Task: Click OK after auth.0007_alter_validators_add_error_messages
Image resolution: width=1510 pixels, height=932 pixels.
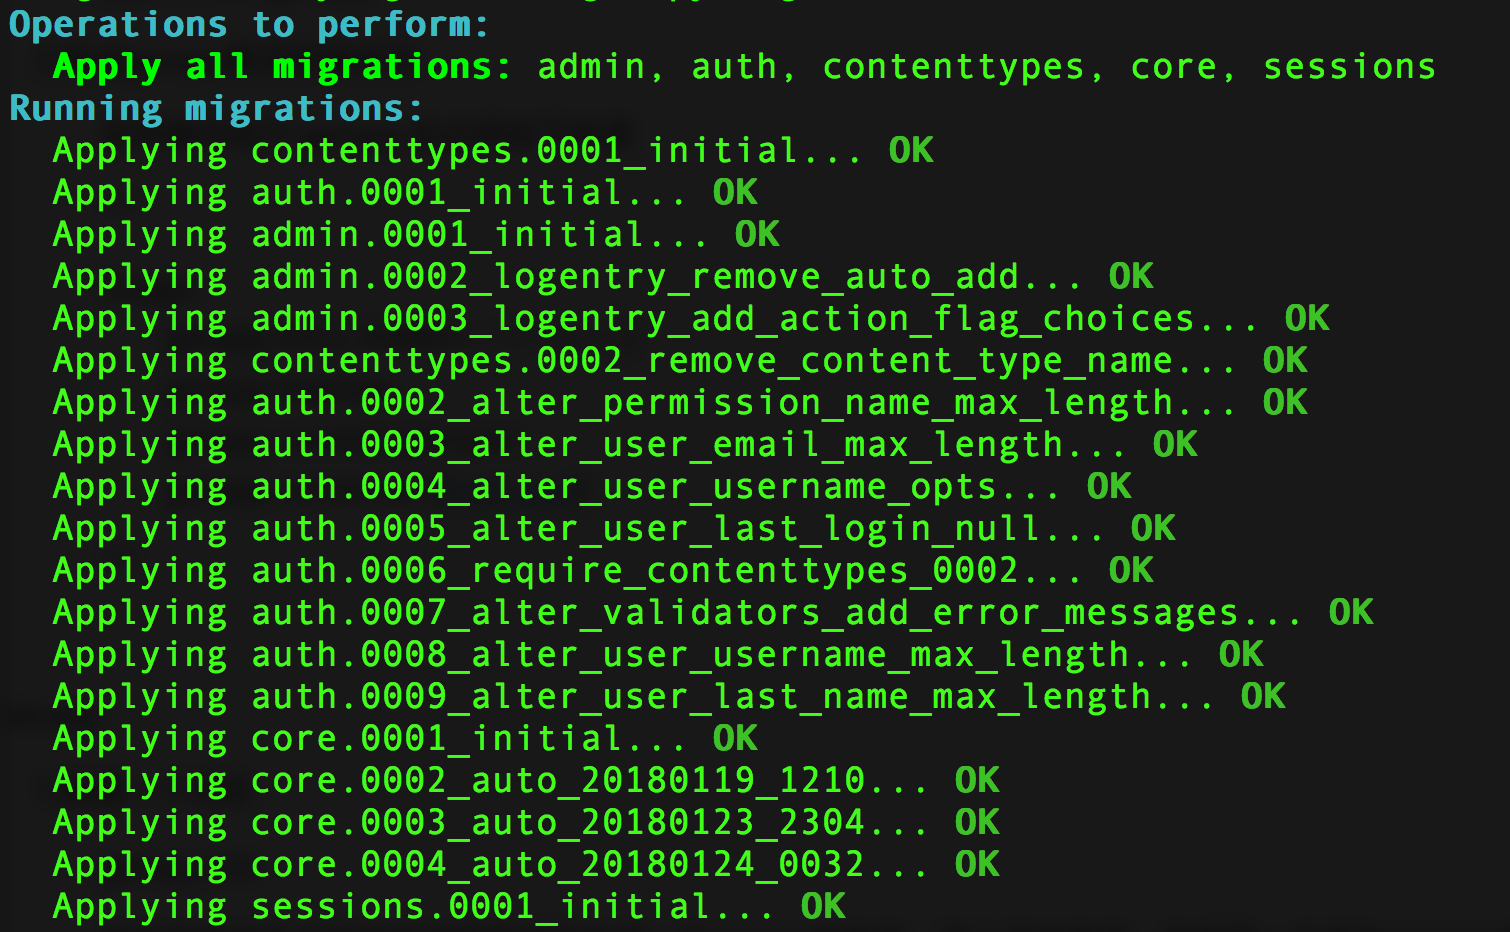Action: point(1351,612)
